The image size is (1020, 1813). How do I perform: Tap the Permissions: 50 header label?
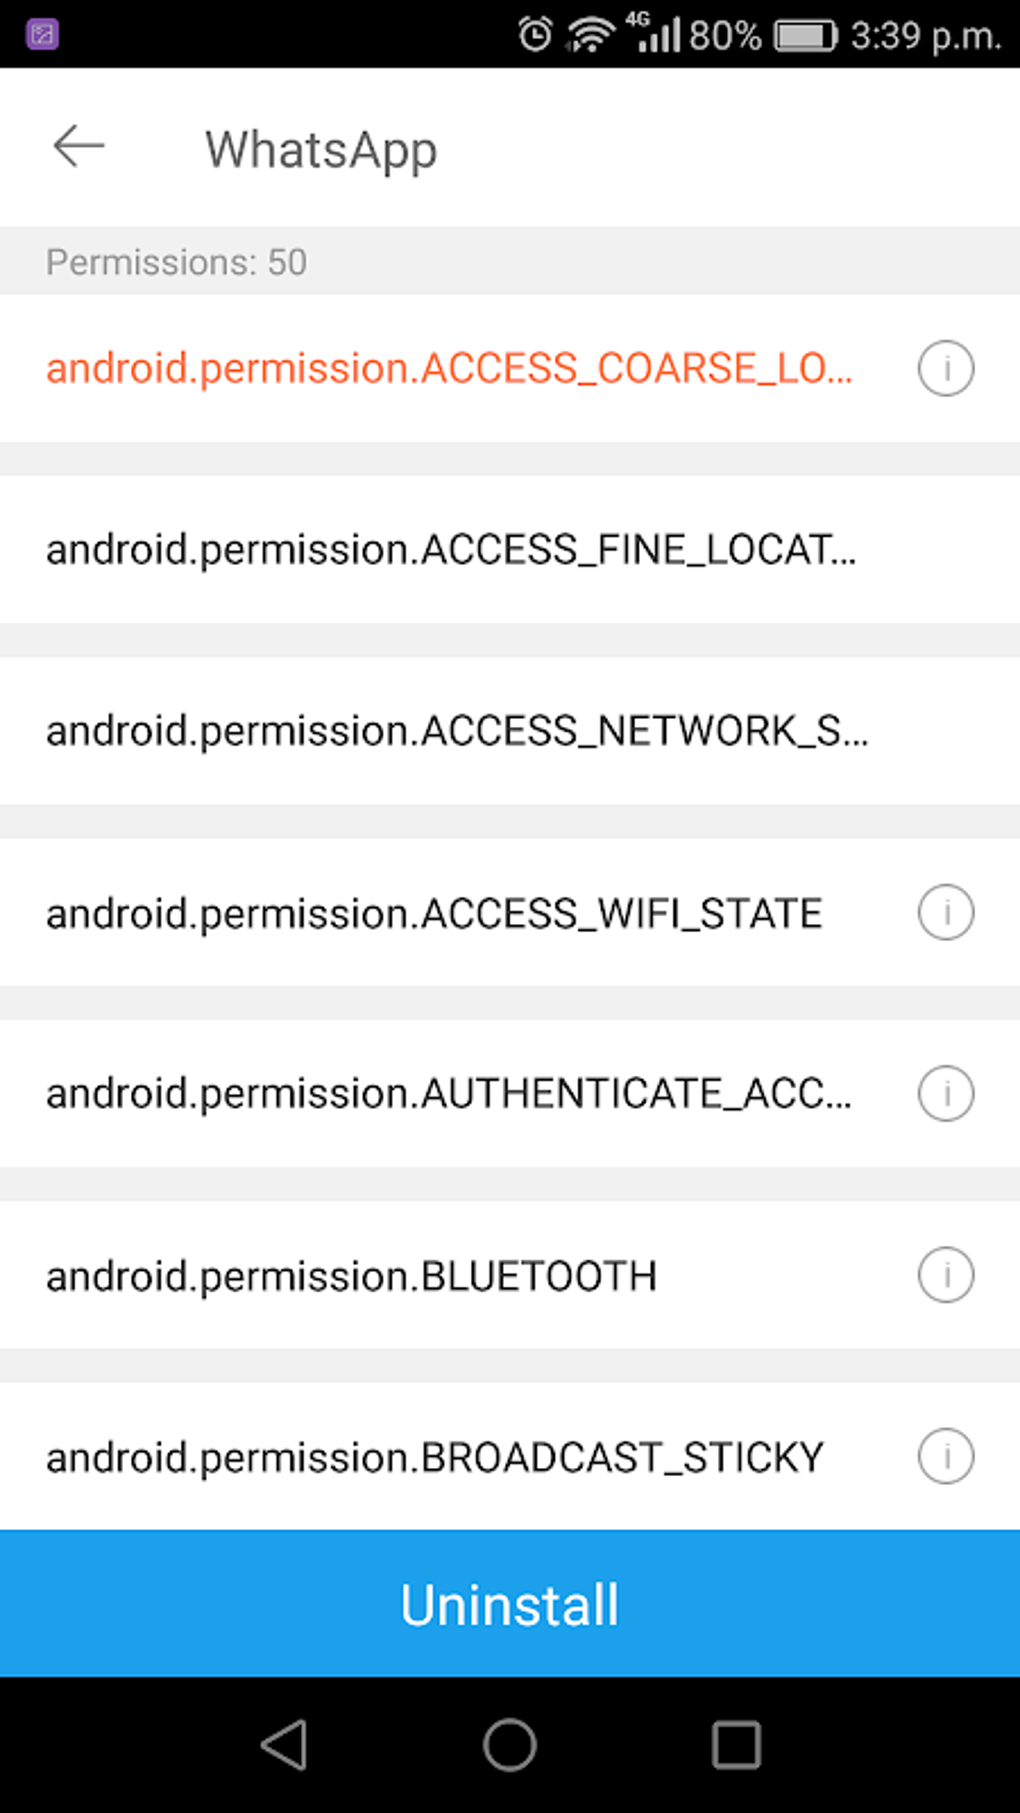point(176,262)
